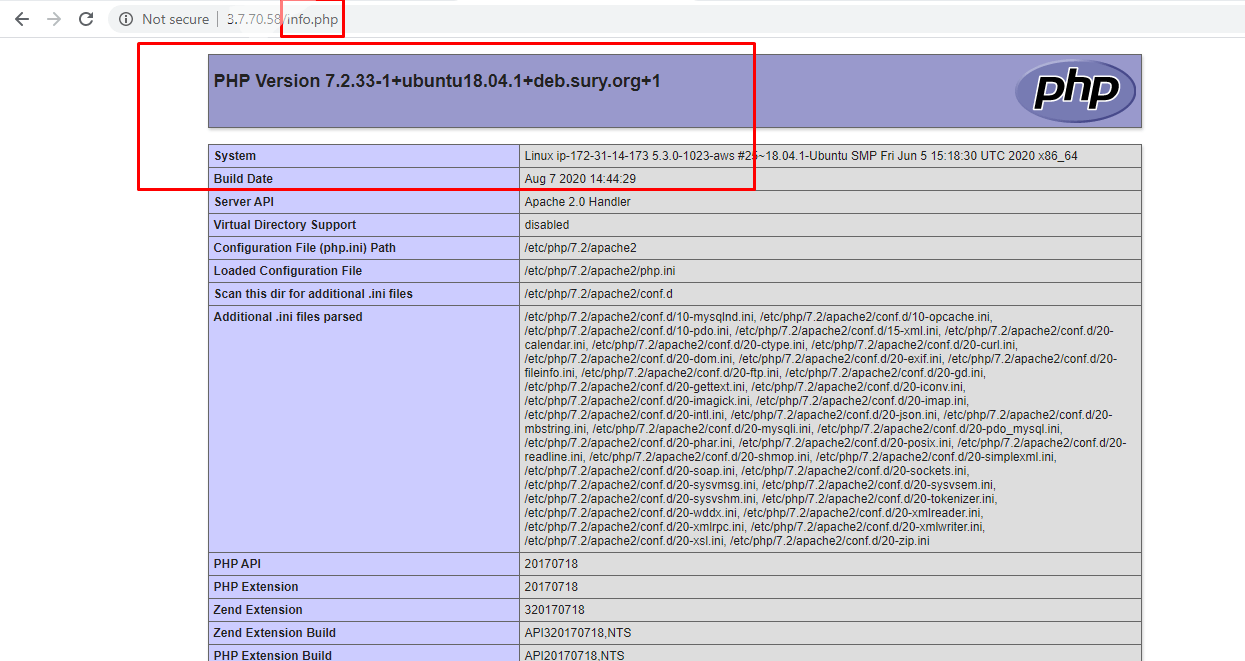1245x661 pixels.
Task: Click the PHP logo in the header
Action: 1075,91
